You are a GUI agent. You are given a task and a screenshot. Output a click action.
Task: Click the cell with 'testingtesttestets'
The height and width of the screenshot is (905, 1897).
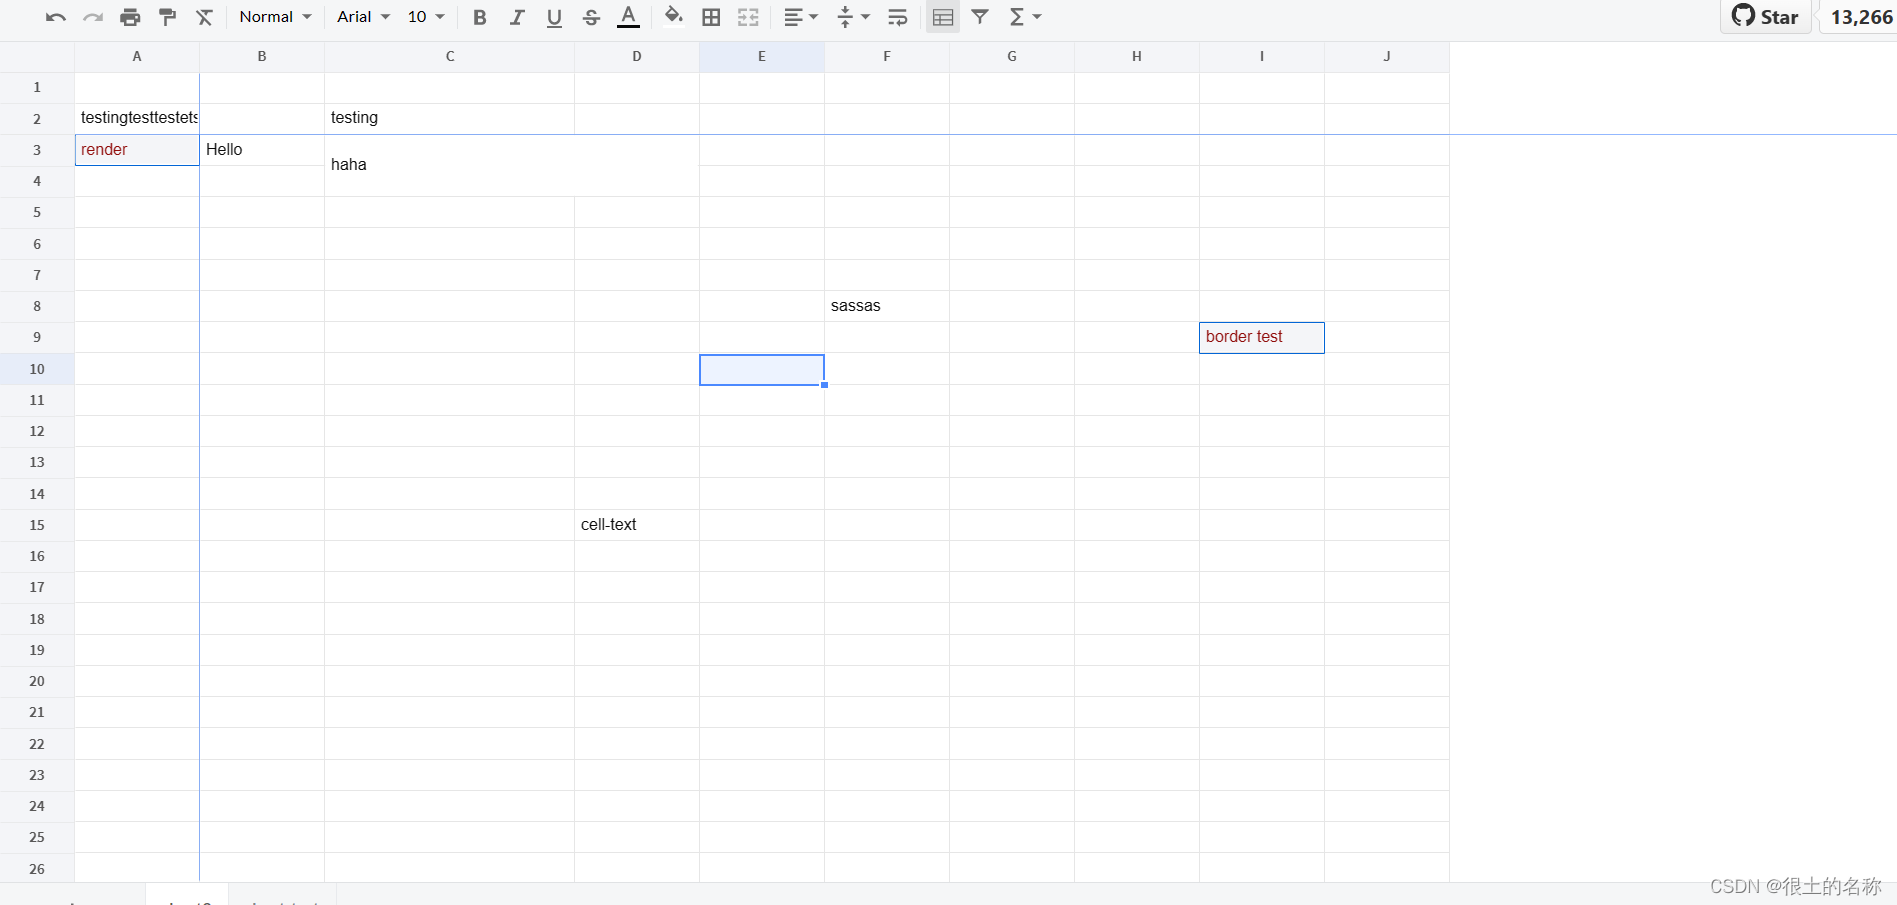point(137,118)
